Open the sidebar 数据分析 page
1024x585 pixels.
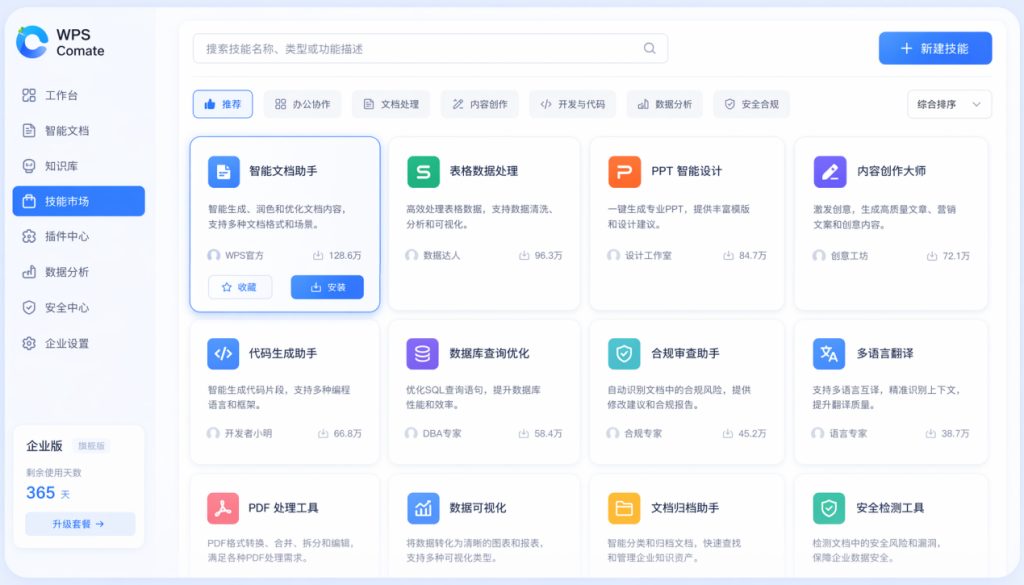coord(78,272)
